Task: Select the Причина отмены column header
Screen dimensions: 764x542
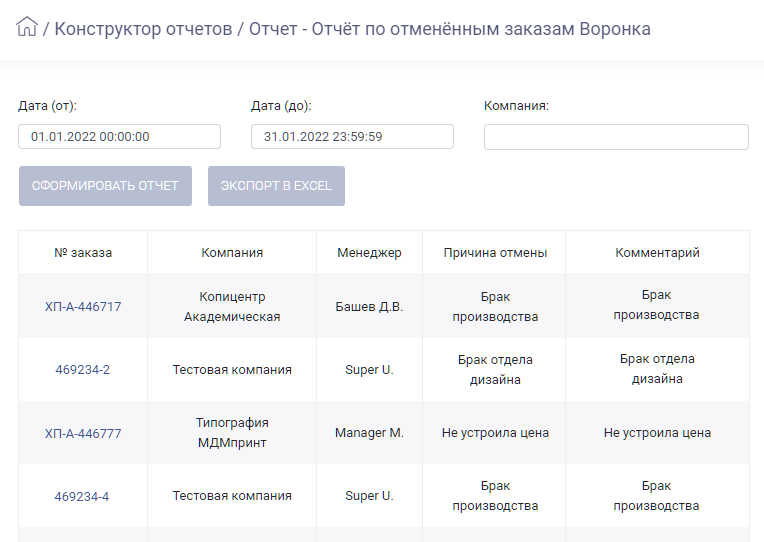Action: [x=495, y=252]
